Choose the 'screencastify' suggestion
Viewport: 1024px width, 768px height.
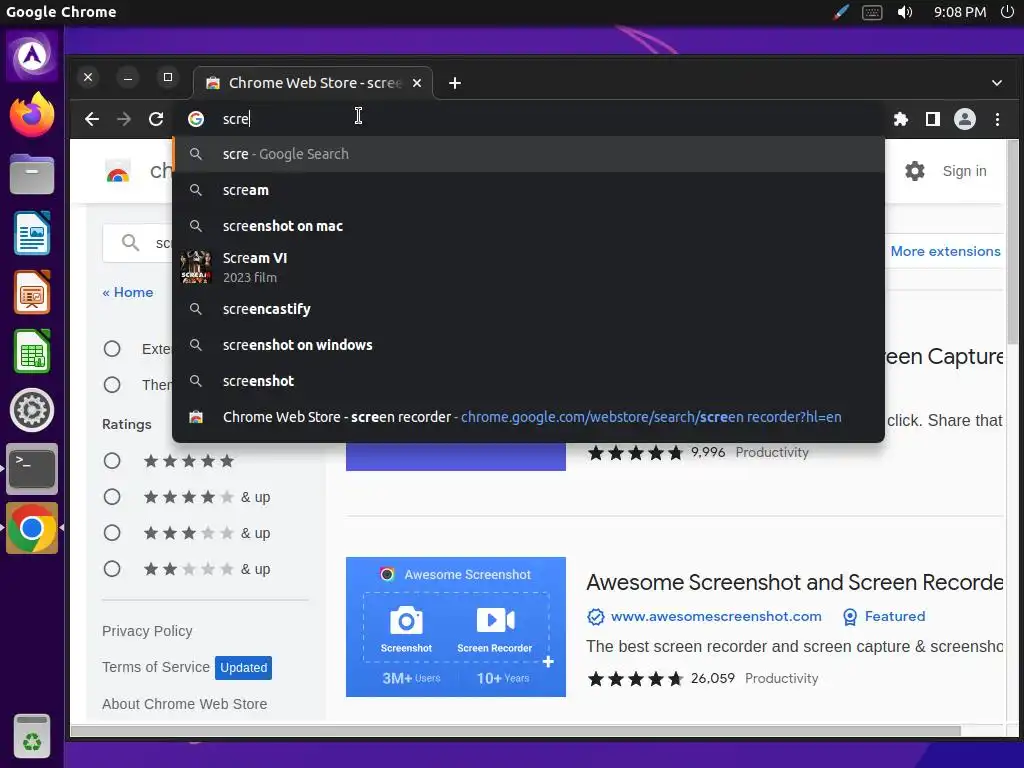[x=528, y=309]
